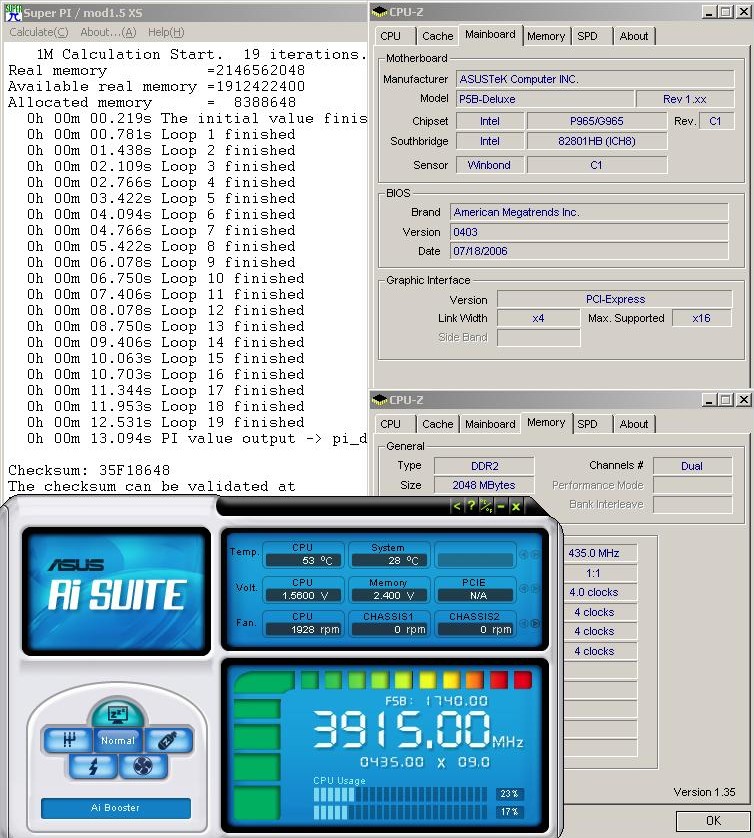
Task: Click the chipset value 'P965/G965'
Action: (597, 121)
